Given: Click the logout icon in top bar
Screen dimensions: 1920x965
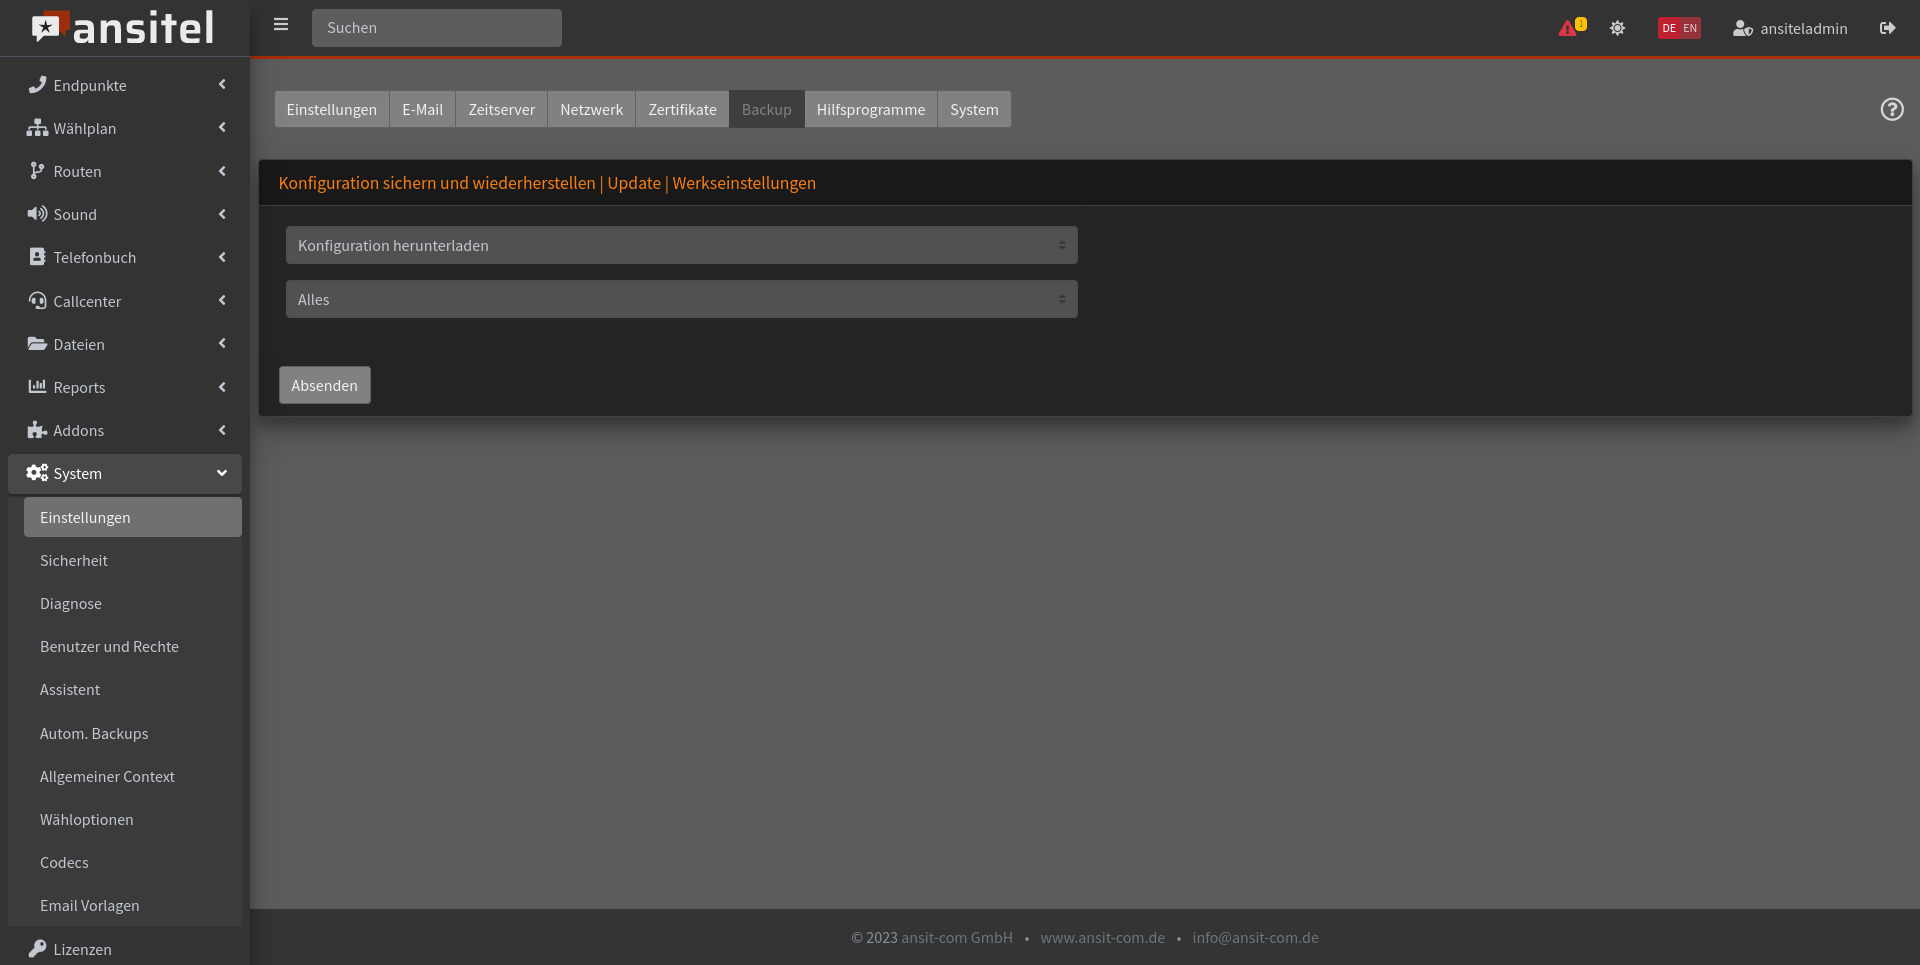Looking at the screenshot, I should (x=1887, y=28).
